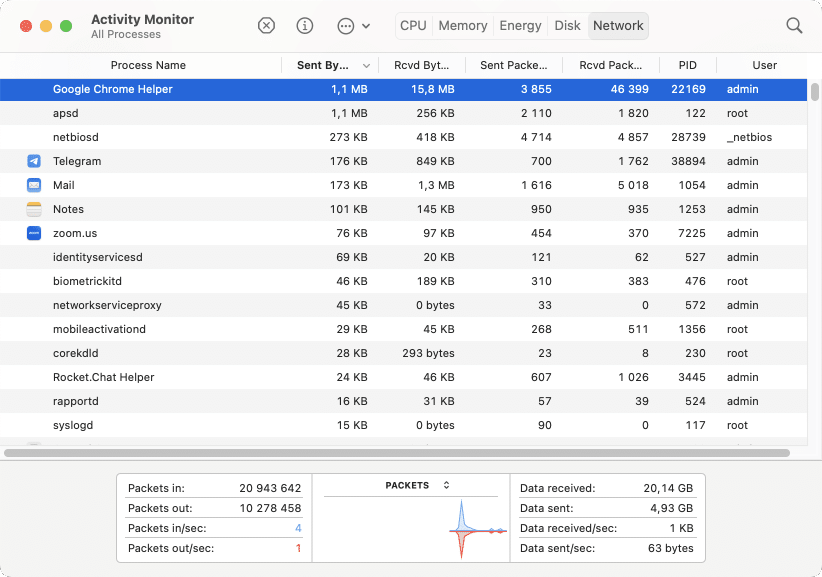Click the _netbios user cell

point(749,137)
